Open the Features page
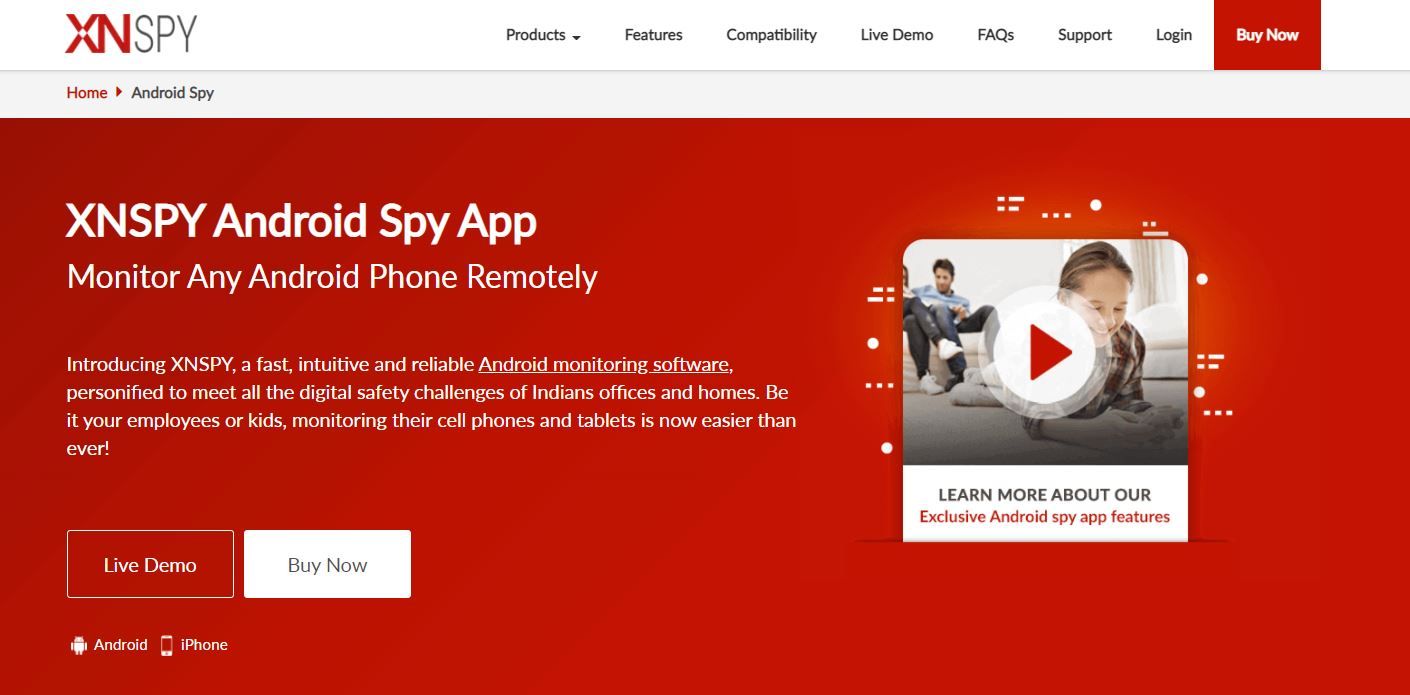Image resolution: width=1410 pixels, height=695 pixels. tap(653, 35)
